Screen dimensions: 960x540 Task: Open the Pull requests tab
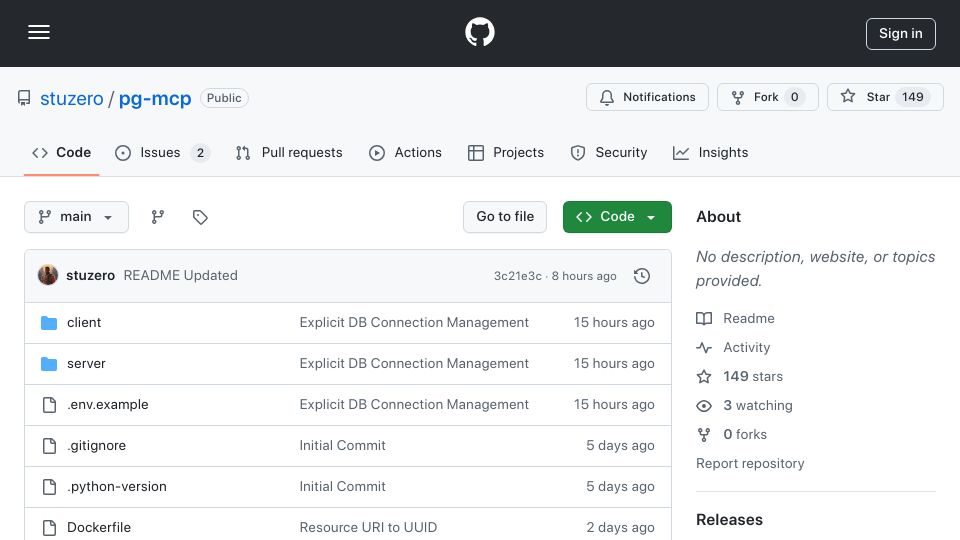[x=289, y=153]
